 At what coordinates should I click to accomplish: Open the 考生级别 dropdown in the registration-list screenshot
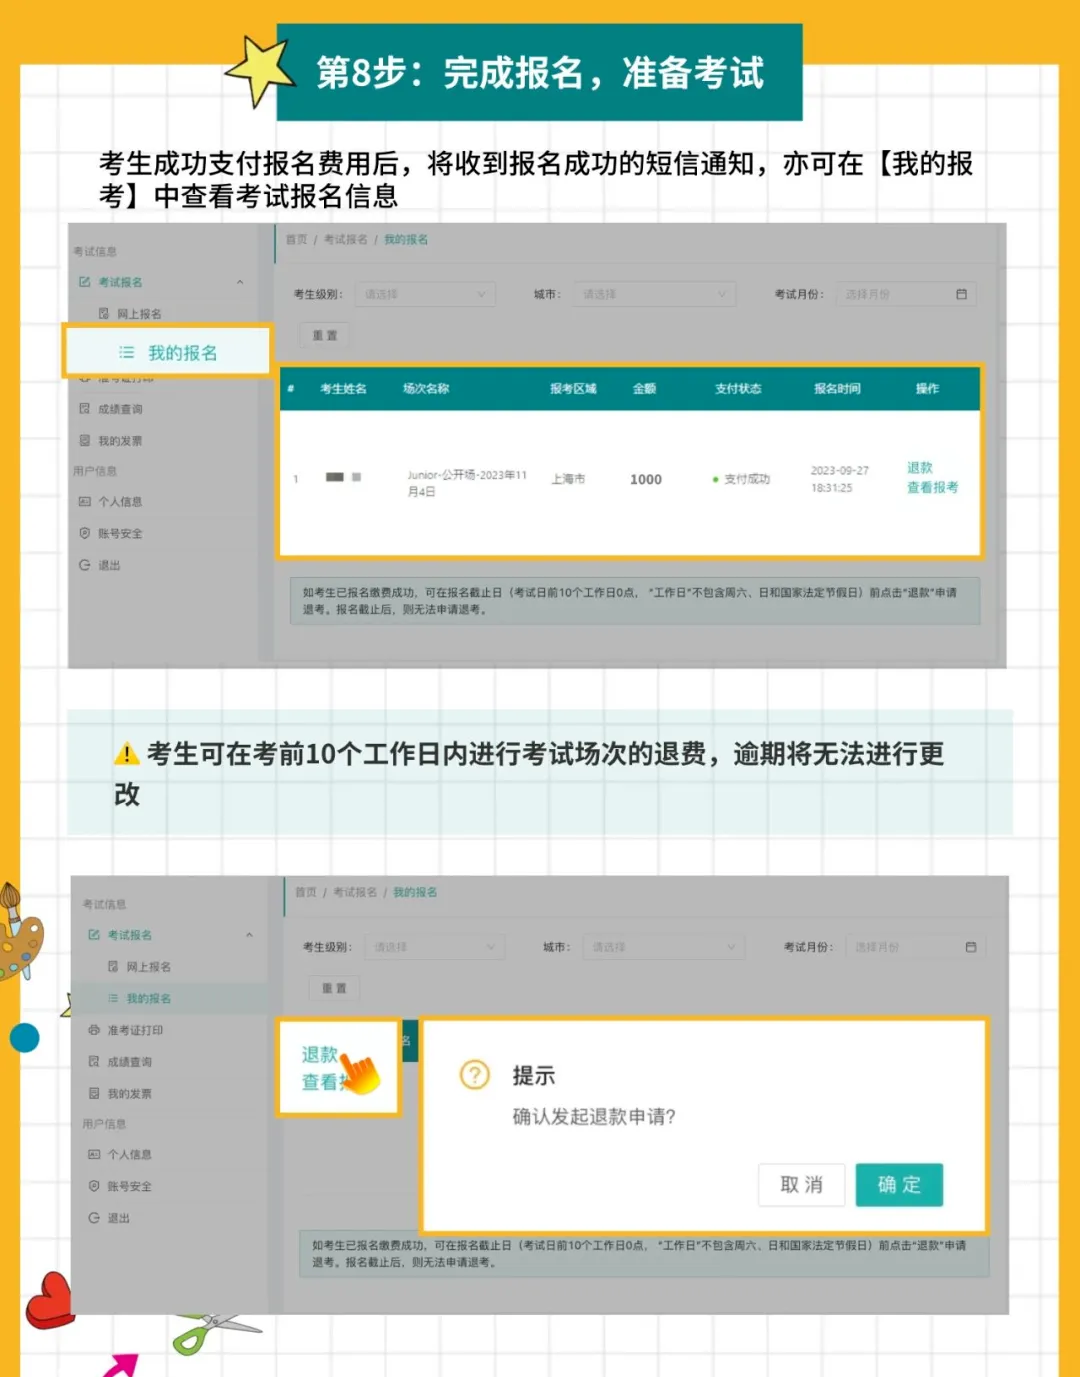(425, 294)
